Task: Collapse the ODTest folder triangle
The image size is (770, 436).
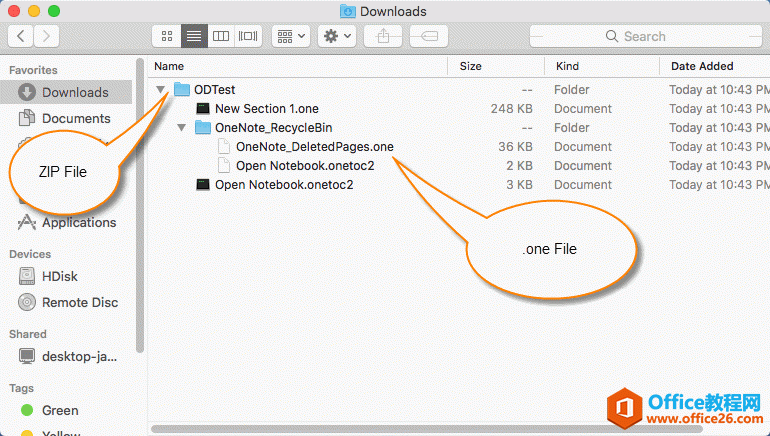Action: point(161,90)
